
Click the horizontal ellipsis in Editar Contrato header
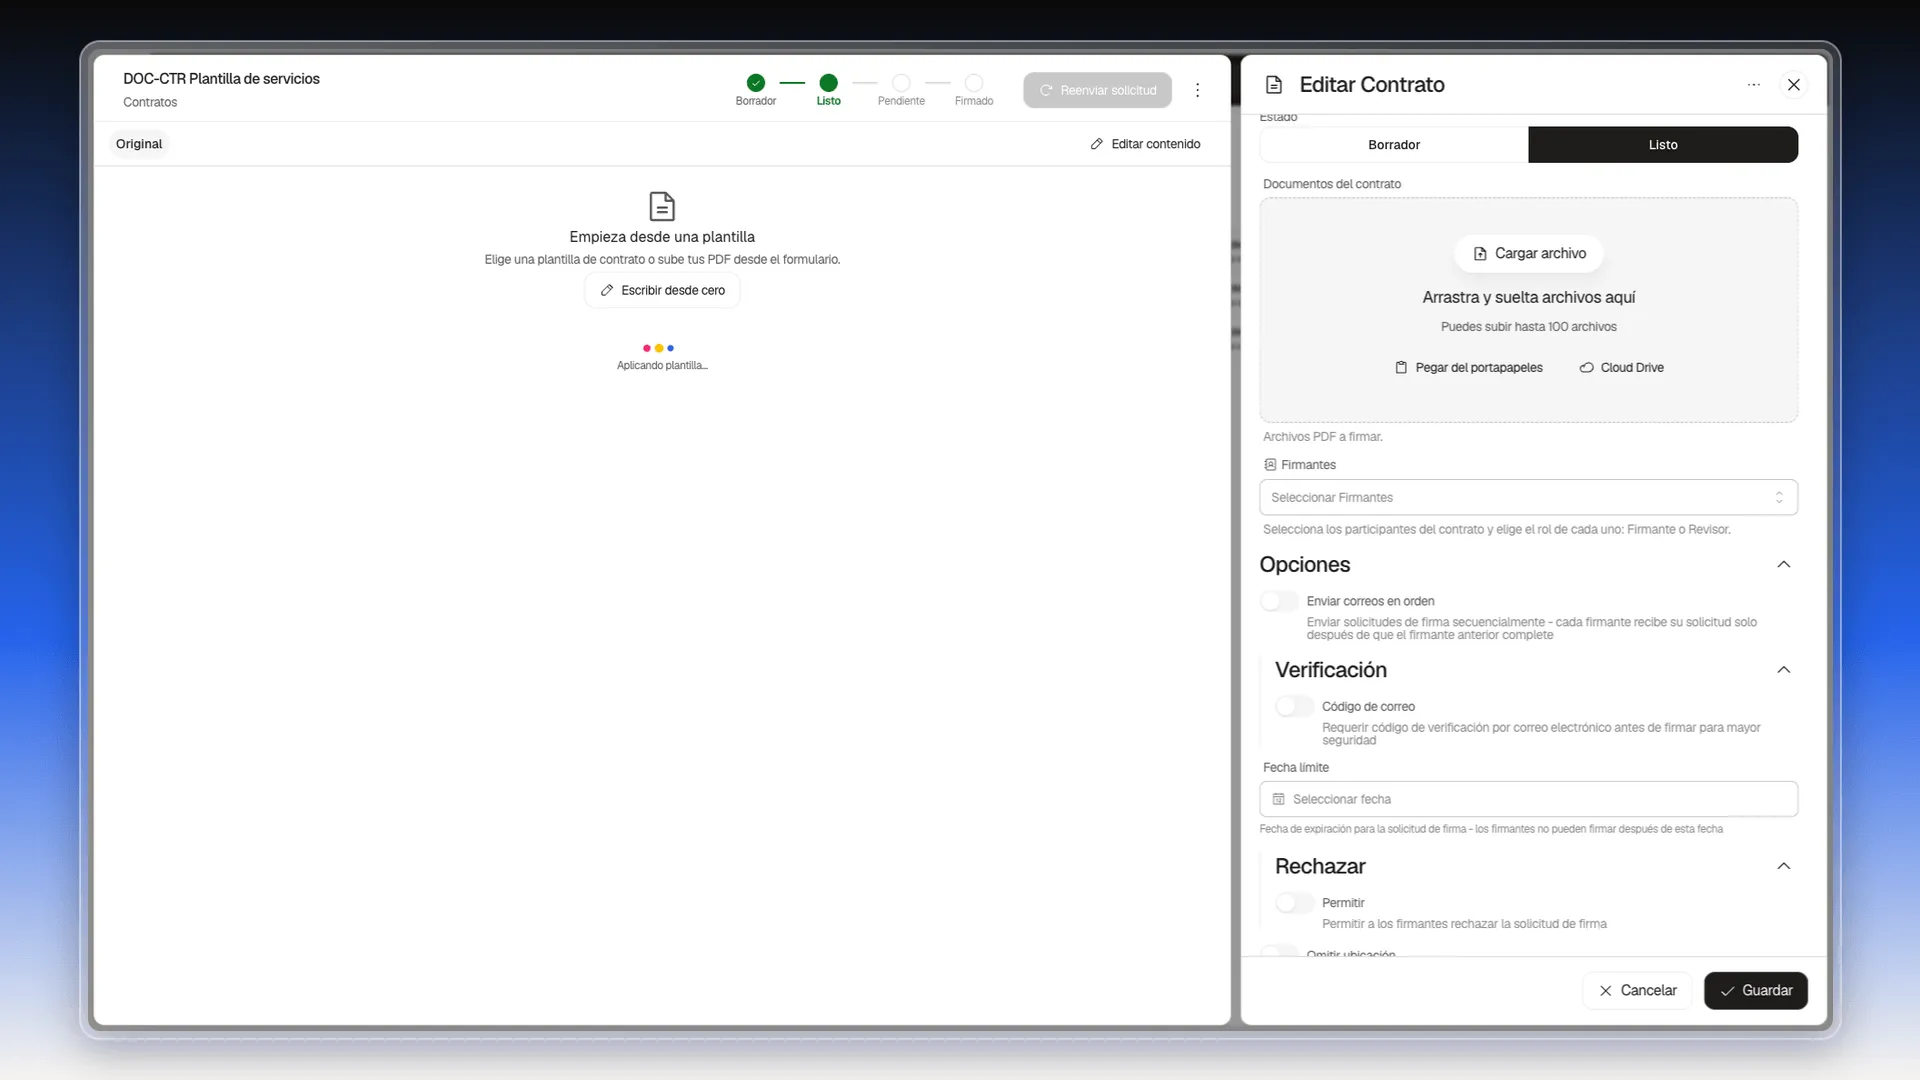pyautogui.click(x=1753, y=85)
